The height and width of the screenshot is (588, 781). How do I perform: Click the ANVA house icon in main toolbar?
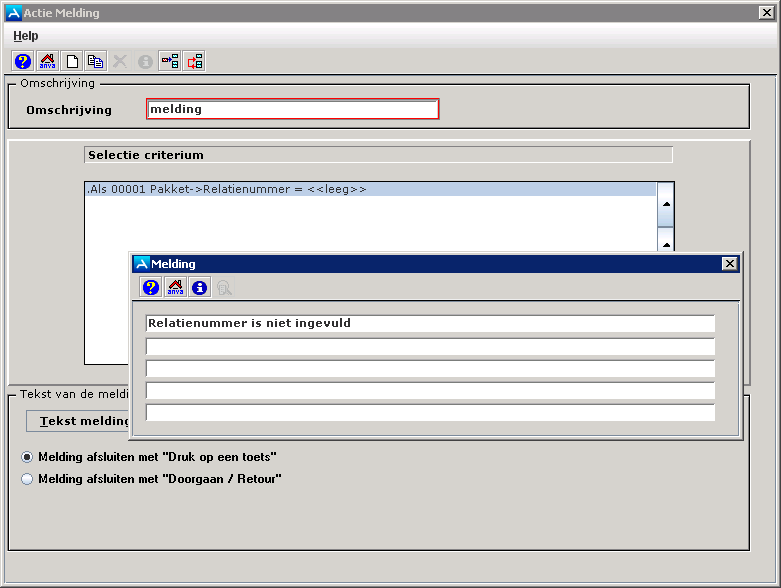tap(47, 61)
